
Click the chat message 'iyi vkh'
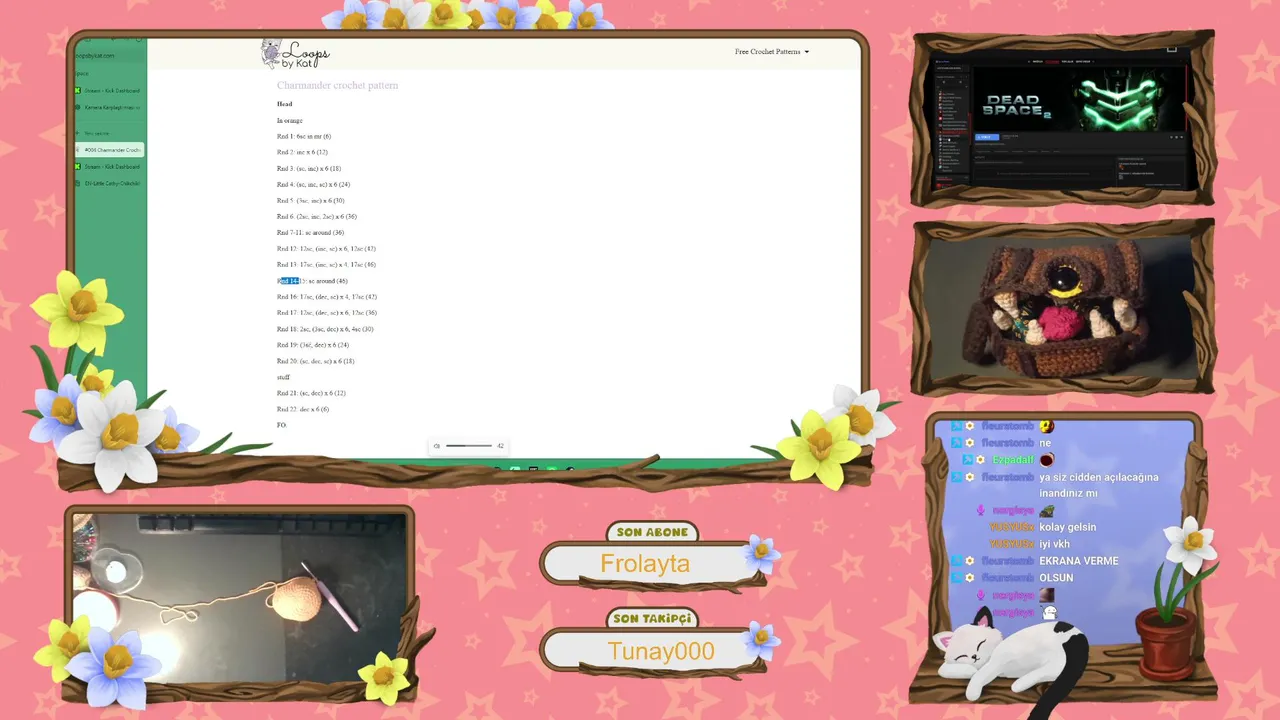(x=1055, y=544)
